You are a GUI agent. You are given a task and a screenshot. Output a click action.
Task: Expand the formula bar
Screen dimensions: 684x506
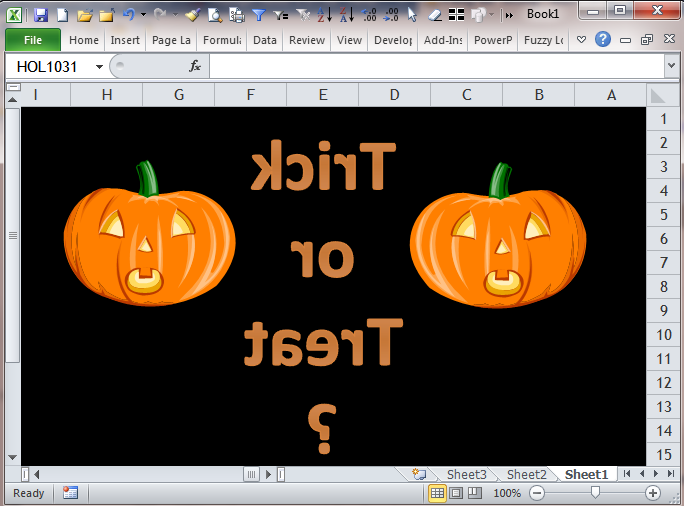pos(671,66)
